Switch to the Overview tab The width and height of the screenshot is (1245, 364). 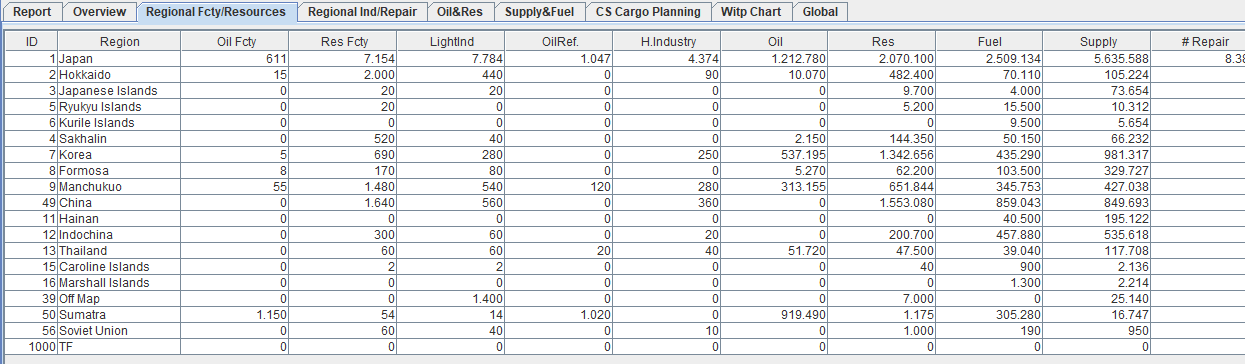100,12
